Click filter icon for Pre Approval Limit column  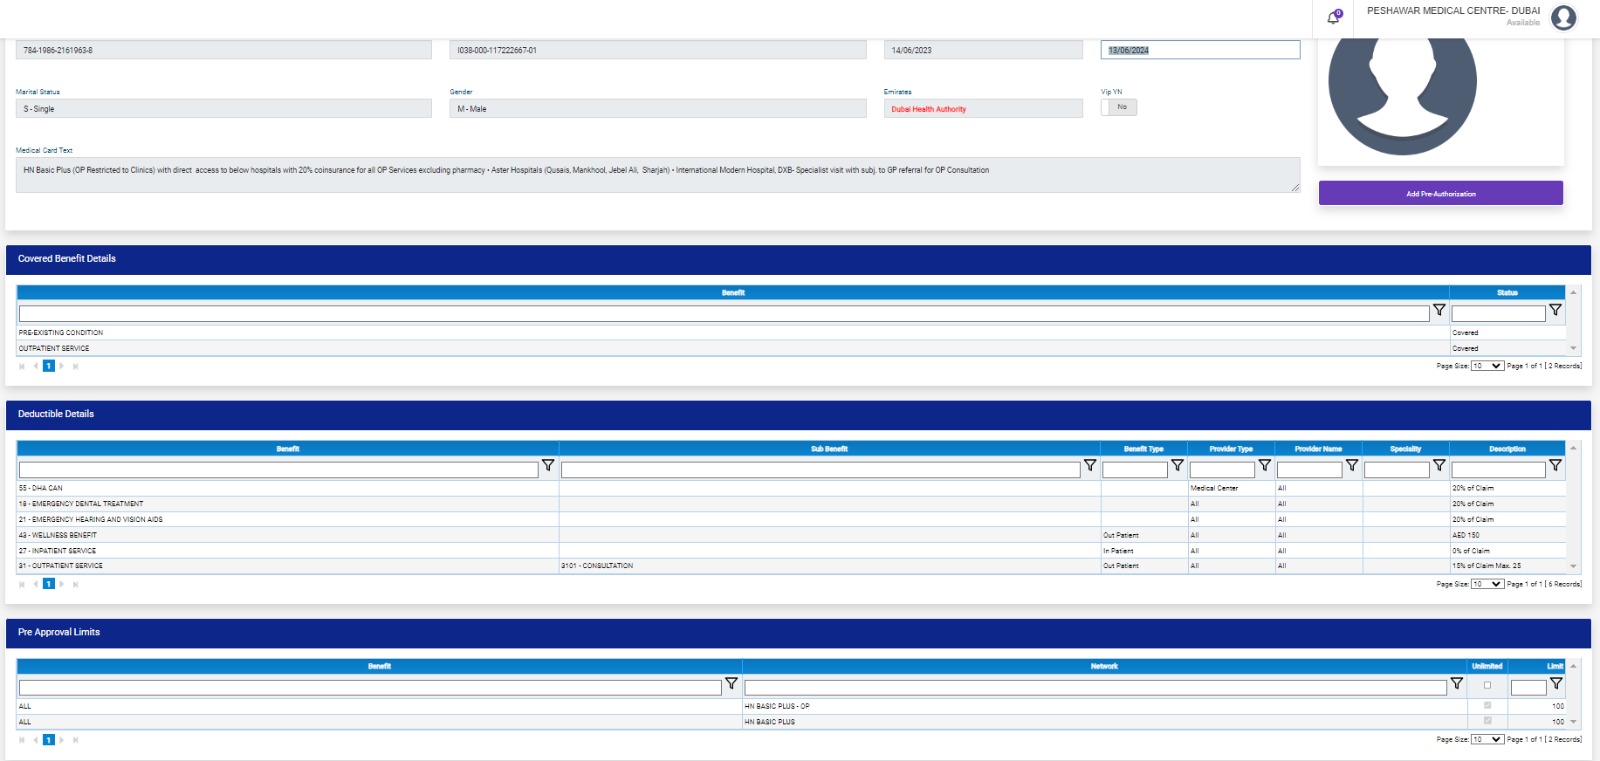click(1556, 684)
